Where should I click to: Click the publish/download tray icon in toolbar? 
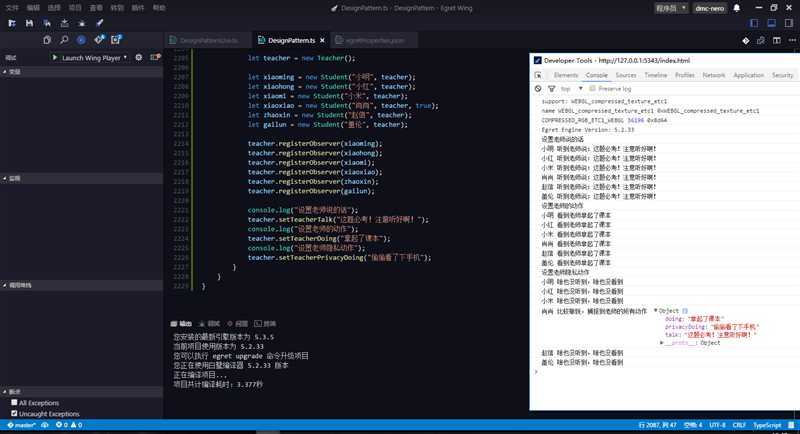tap(64, 23)
